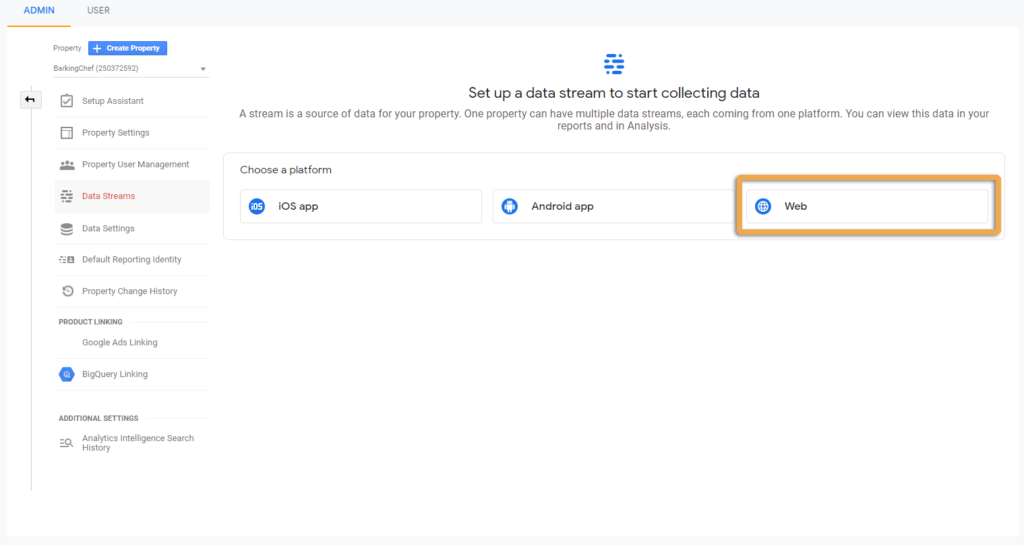The image size is (1024, 545).
Task: Click the Data Streams sidebar icon
Action: tap(67, 196)
